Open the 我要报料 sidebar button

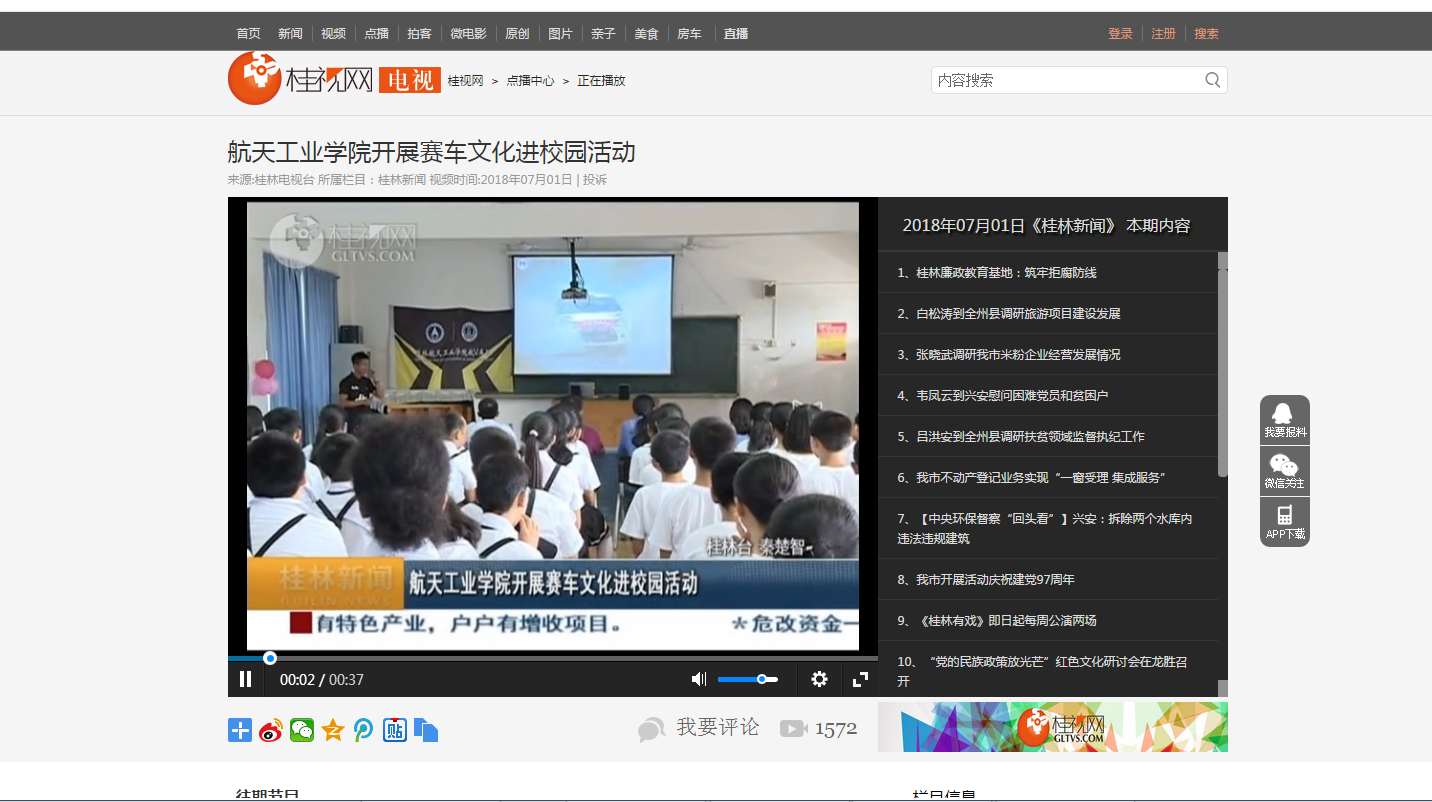point(1284,420)
